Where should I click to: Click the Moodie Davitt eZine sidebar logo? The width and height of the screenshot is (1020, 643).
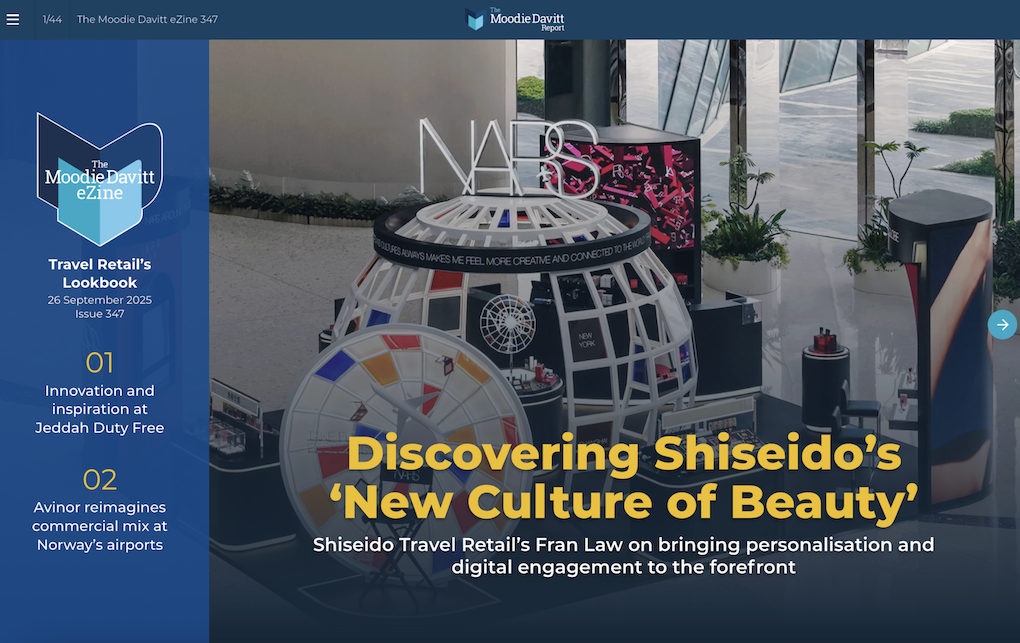100,179
